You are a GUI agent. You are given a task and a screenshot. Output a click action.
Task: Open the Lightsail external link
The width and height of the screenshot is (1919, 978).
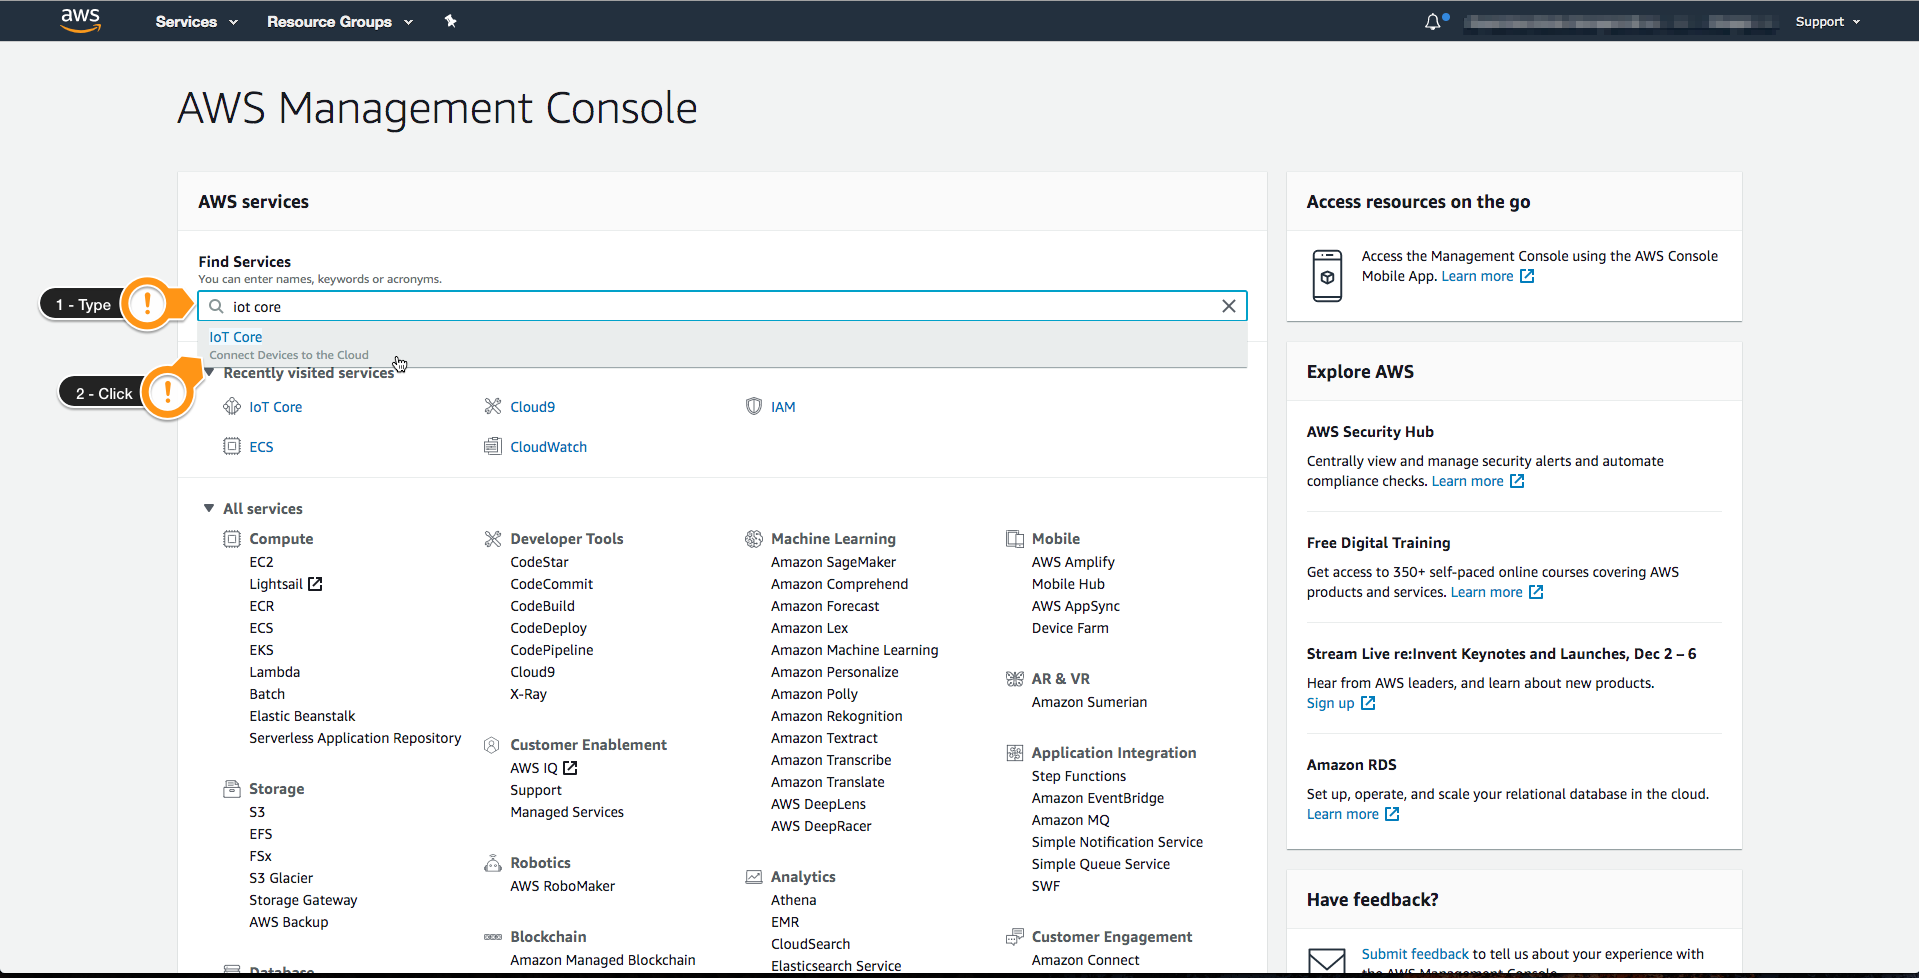(286, 584)
